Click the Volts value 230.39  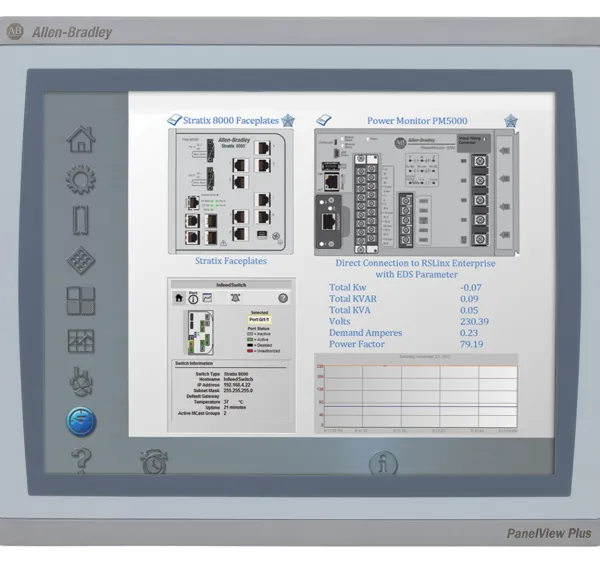tap(474, 321)
